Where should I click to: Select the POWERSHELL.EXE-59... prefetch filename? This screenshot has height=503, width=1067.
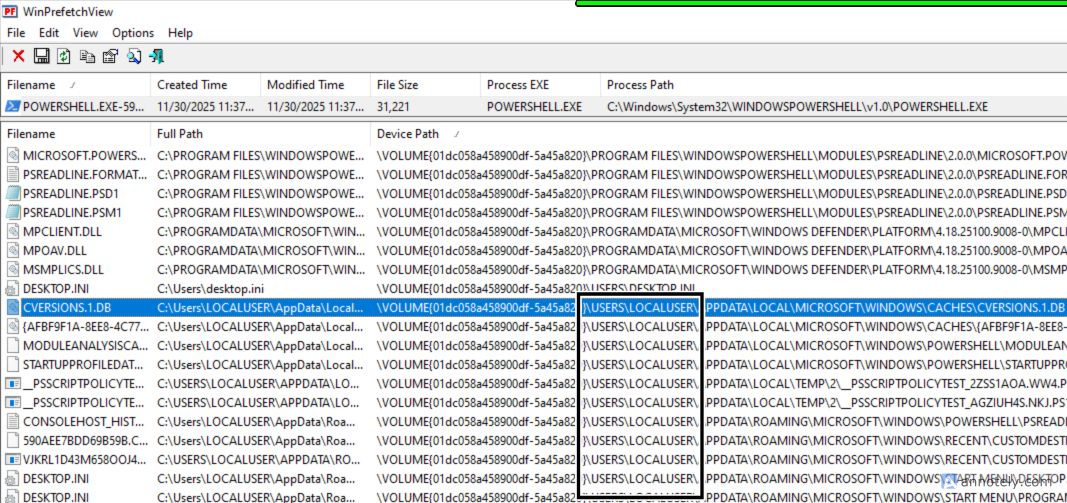pos(84,107)
